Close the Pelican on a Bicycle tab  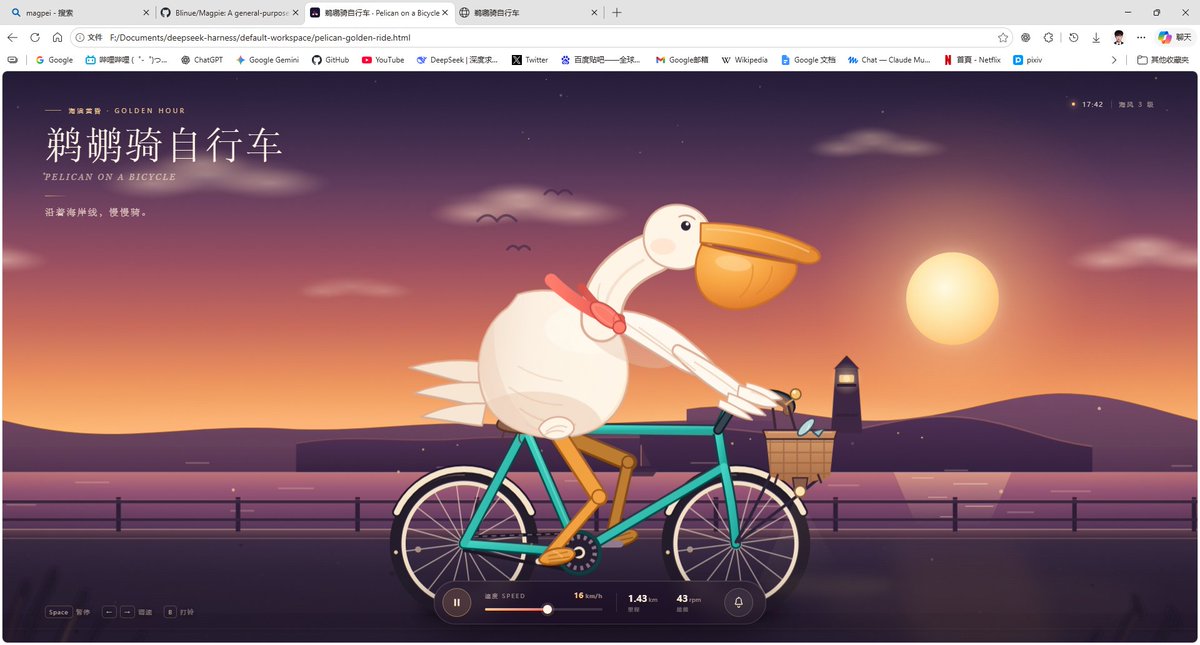pyautogui.click(x=444, y=12)
